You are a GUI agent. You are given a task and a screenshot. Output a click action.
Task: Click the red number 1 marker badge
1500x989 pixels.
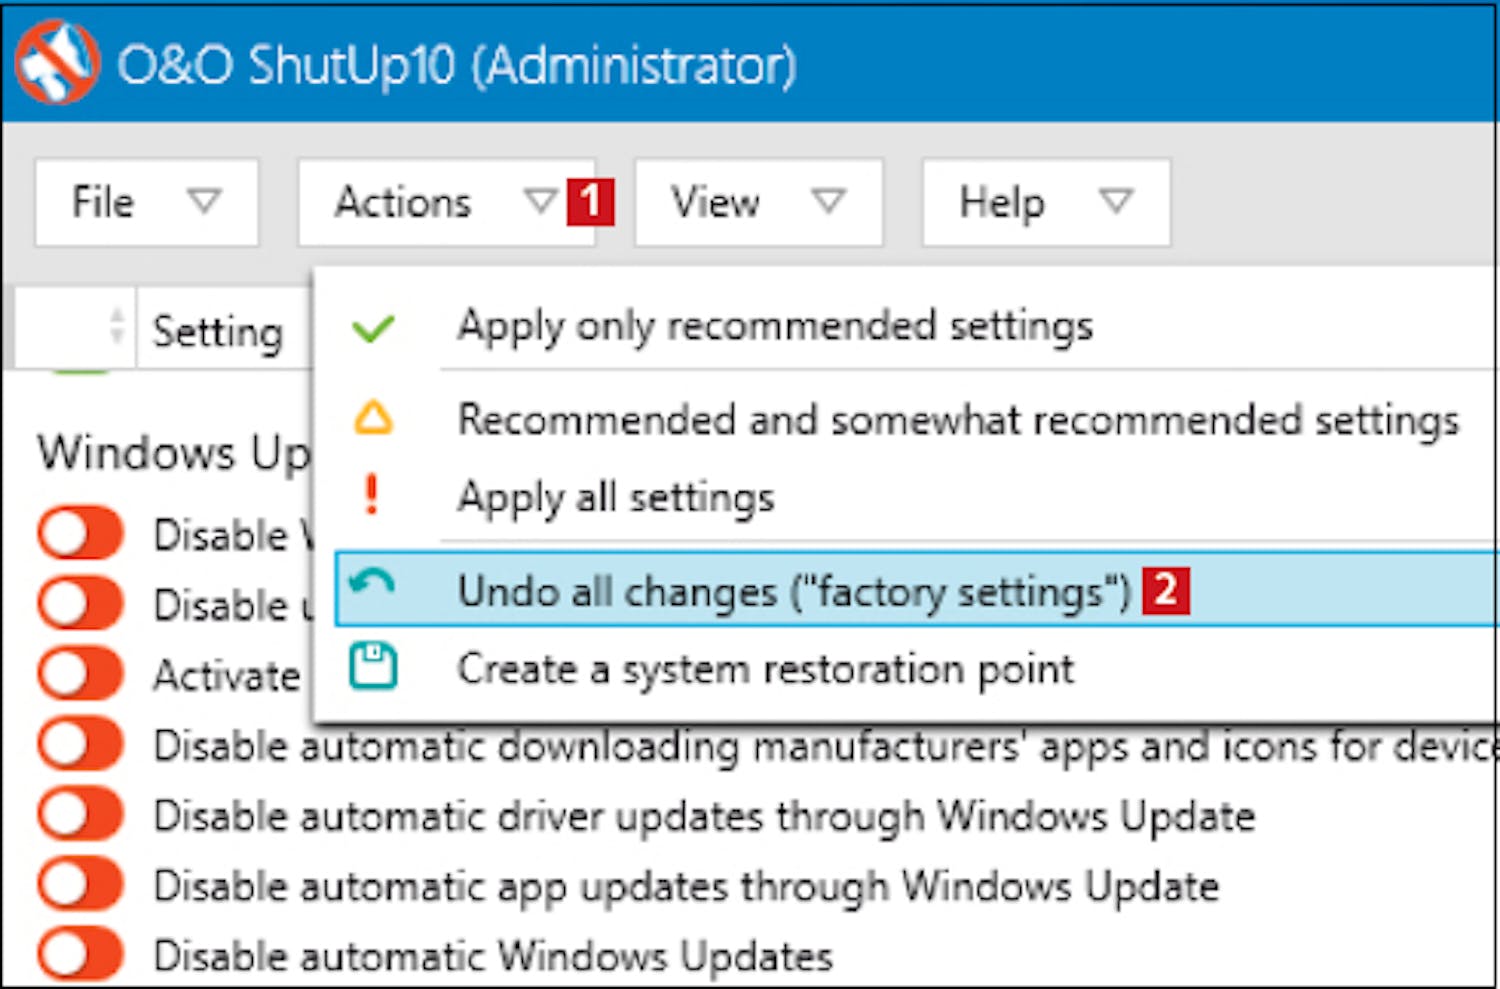point(590,201)
